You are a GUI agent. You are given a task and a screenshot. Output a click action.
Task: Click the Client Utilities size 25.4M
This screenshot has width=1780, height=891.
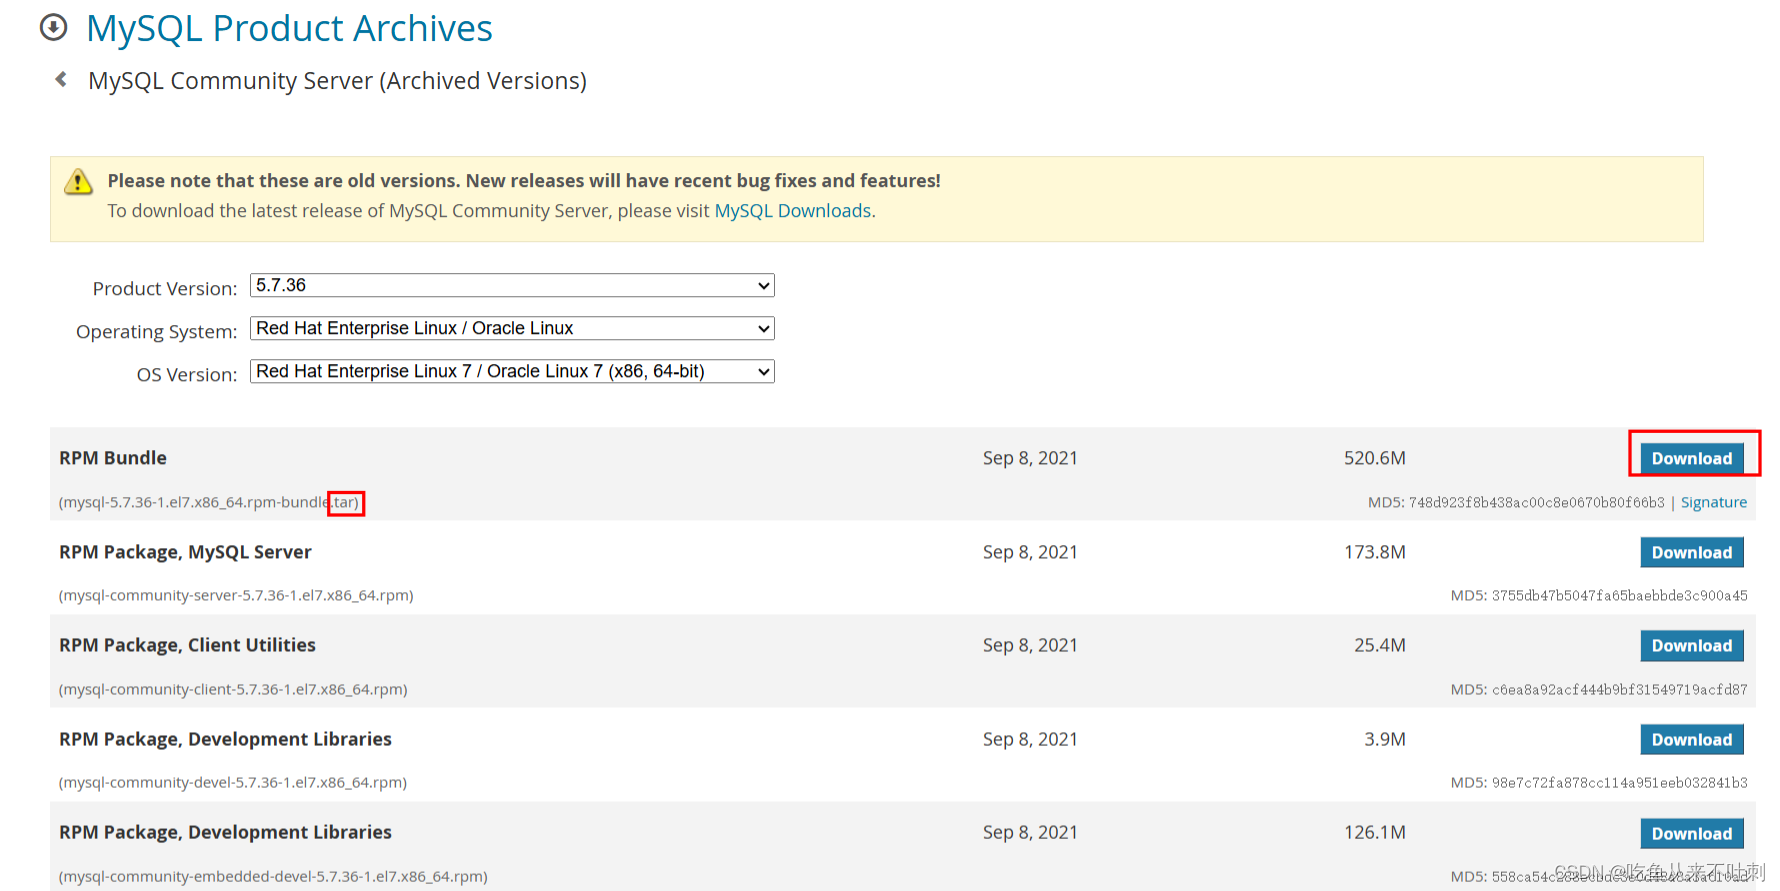1380,645
